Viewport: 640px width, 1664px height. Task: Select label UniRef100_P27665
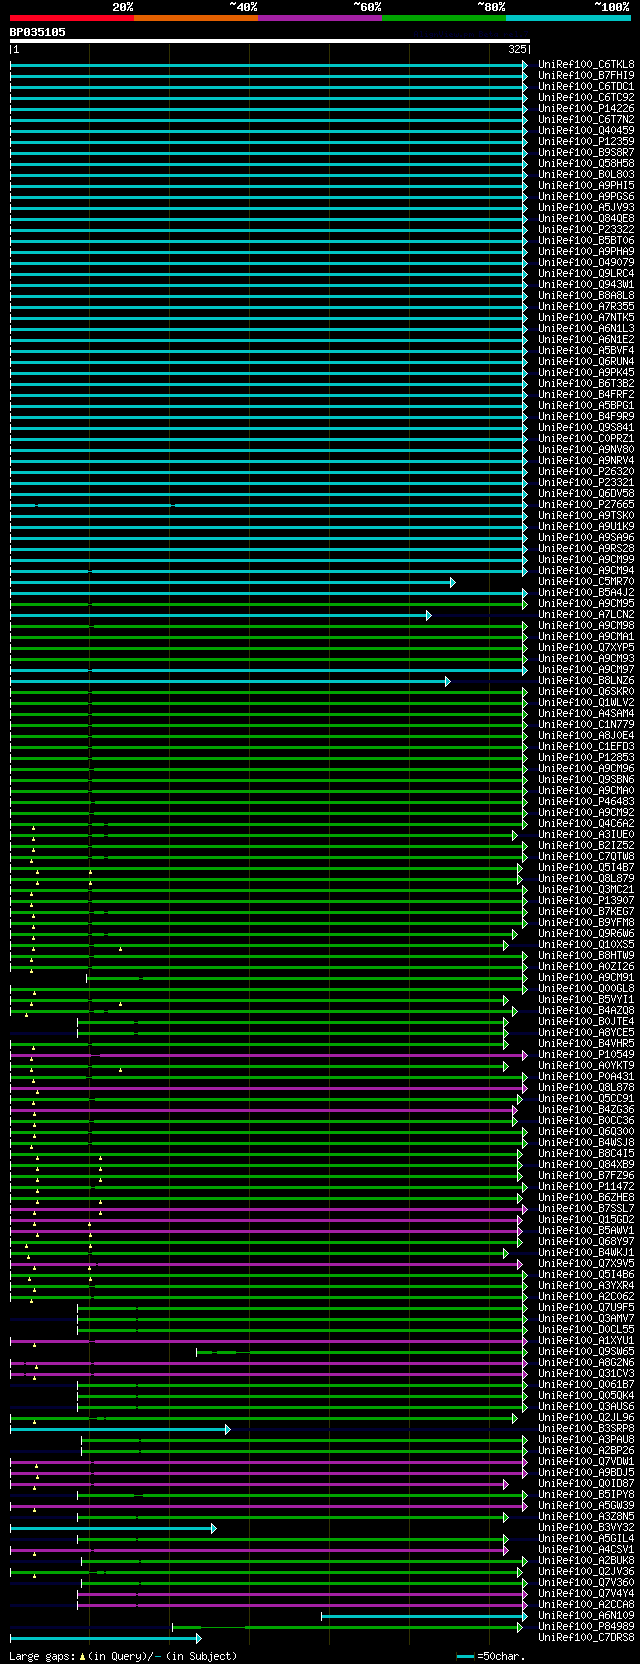[586, 504]
